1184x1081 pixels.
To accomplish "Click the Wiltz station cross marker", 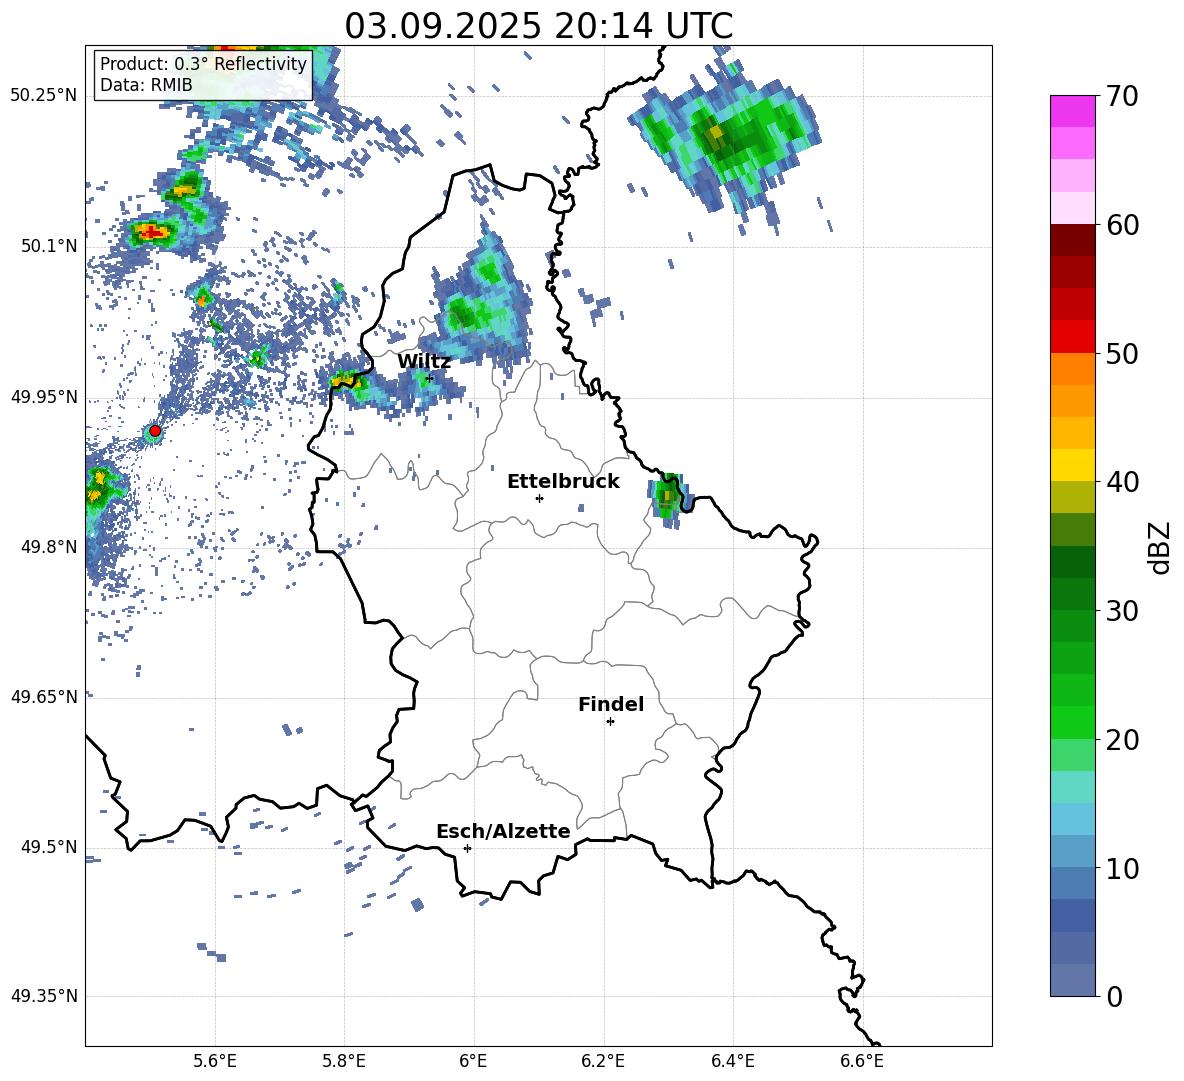I will coord(429,377).
